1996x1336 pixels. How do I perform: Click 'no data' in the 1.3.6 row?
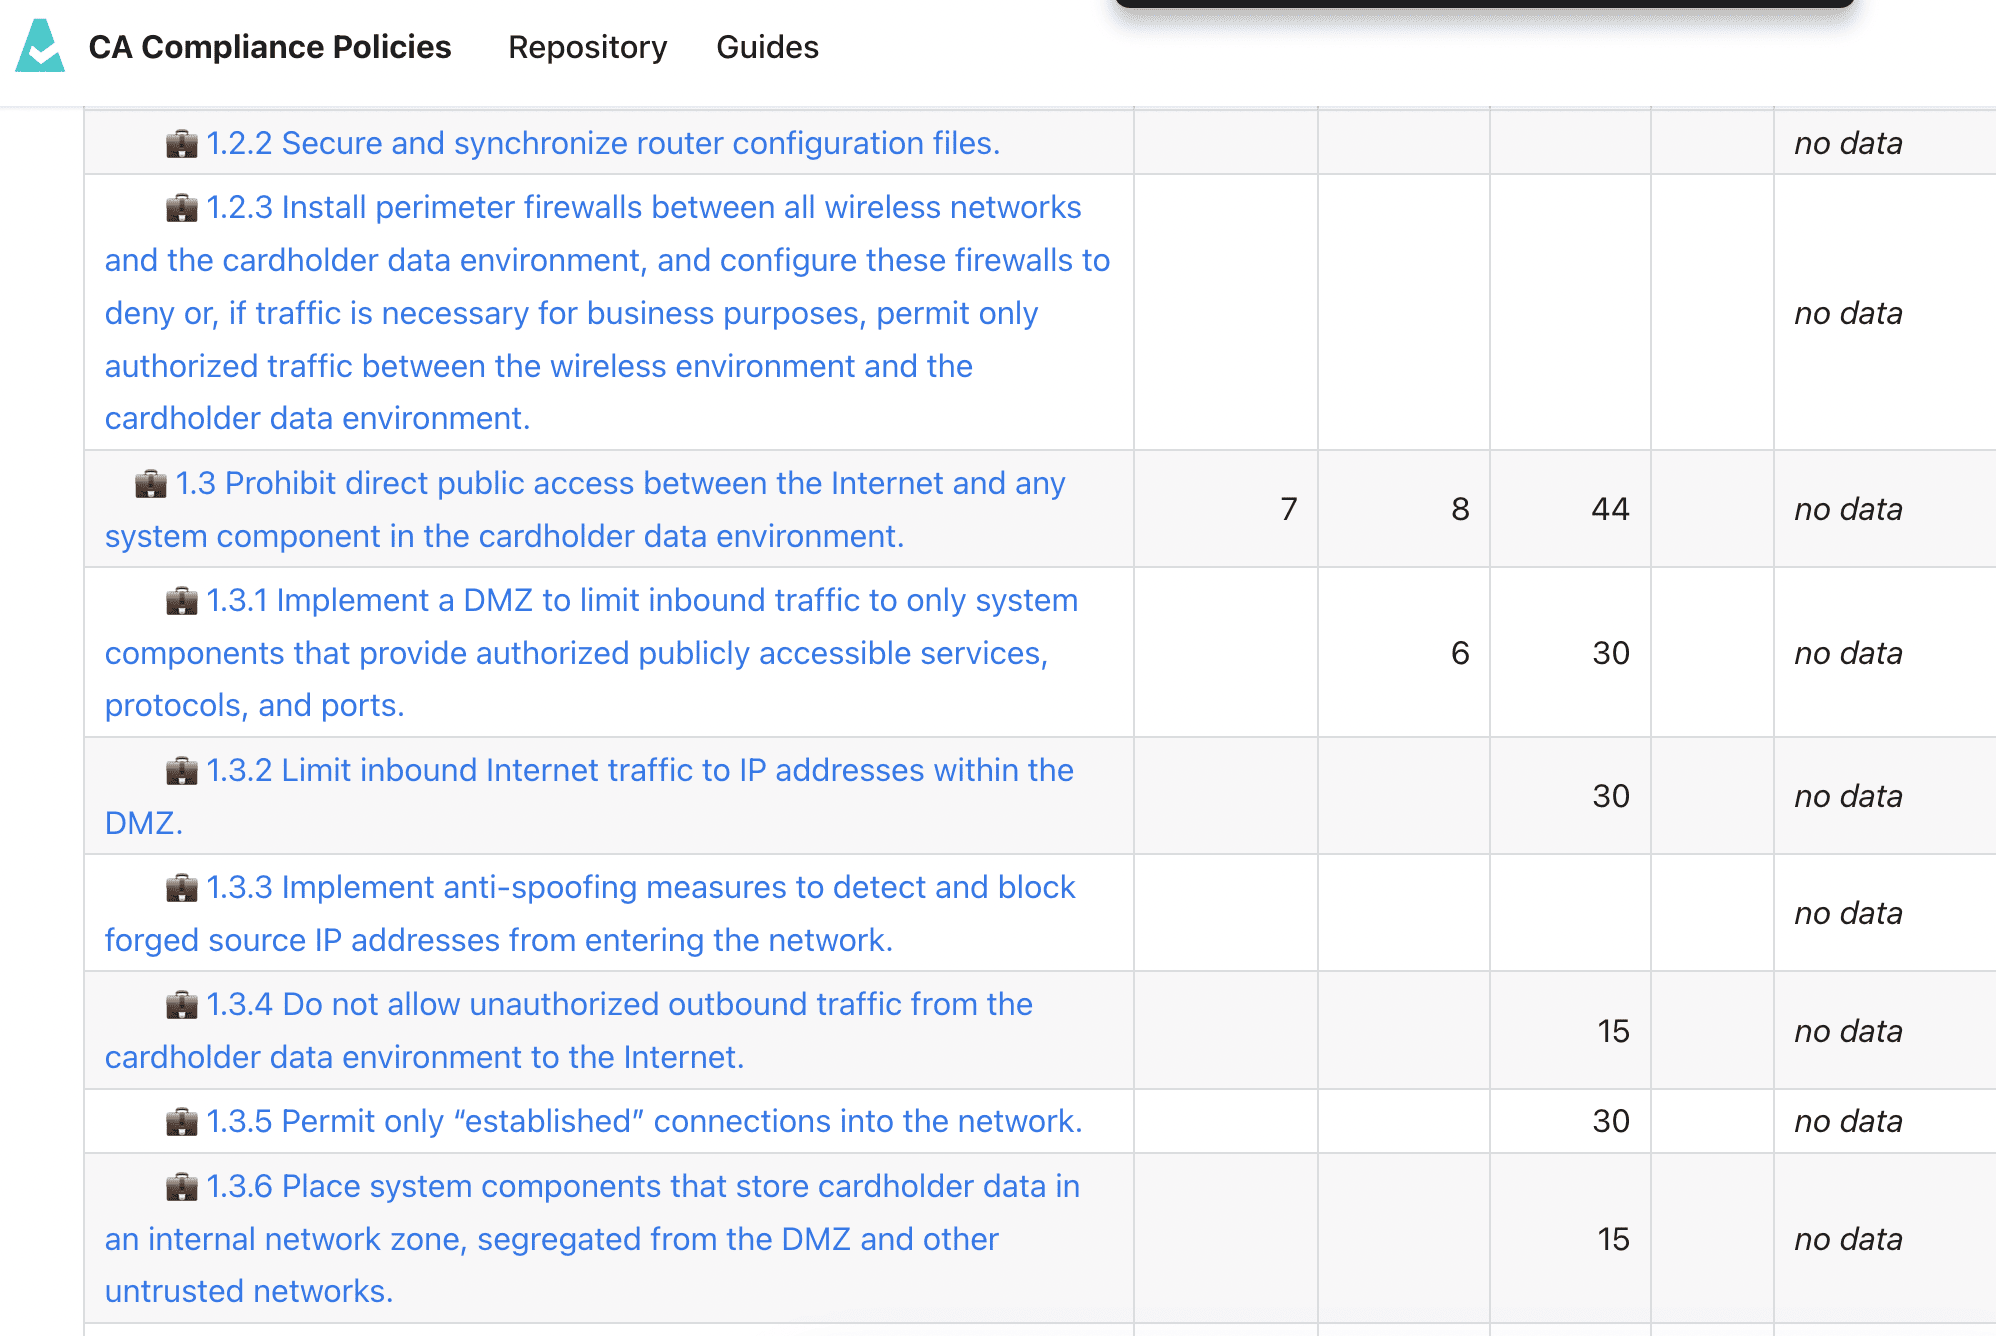[x=1848, y=1239]
